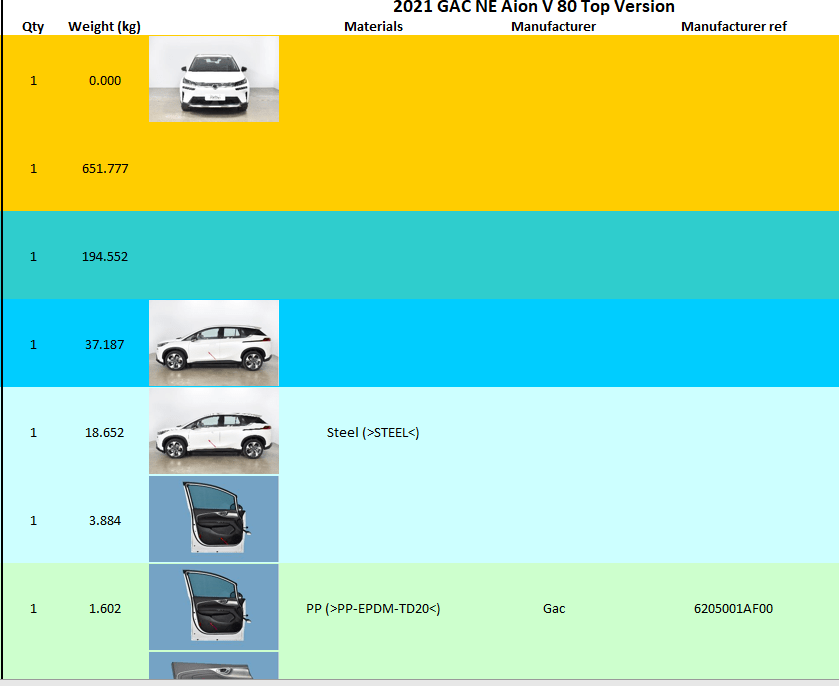Select the 6205001AF00 manufacturer ref cell

click(733, 608)
